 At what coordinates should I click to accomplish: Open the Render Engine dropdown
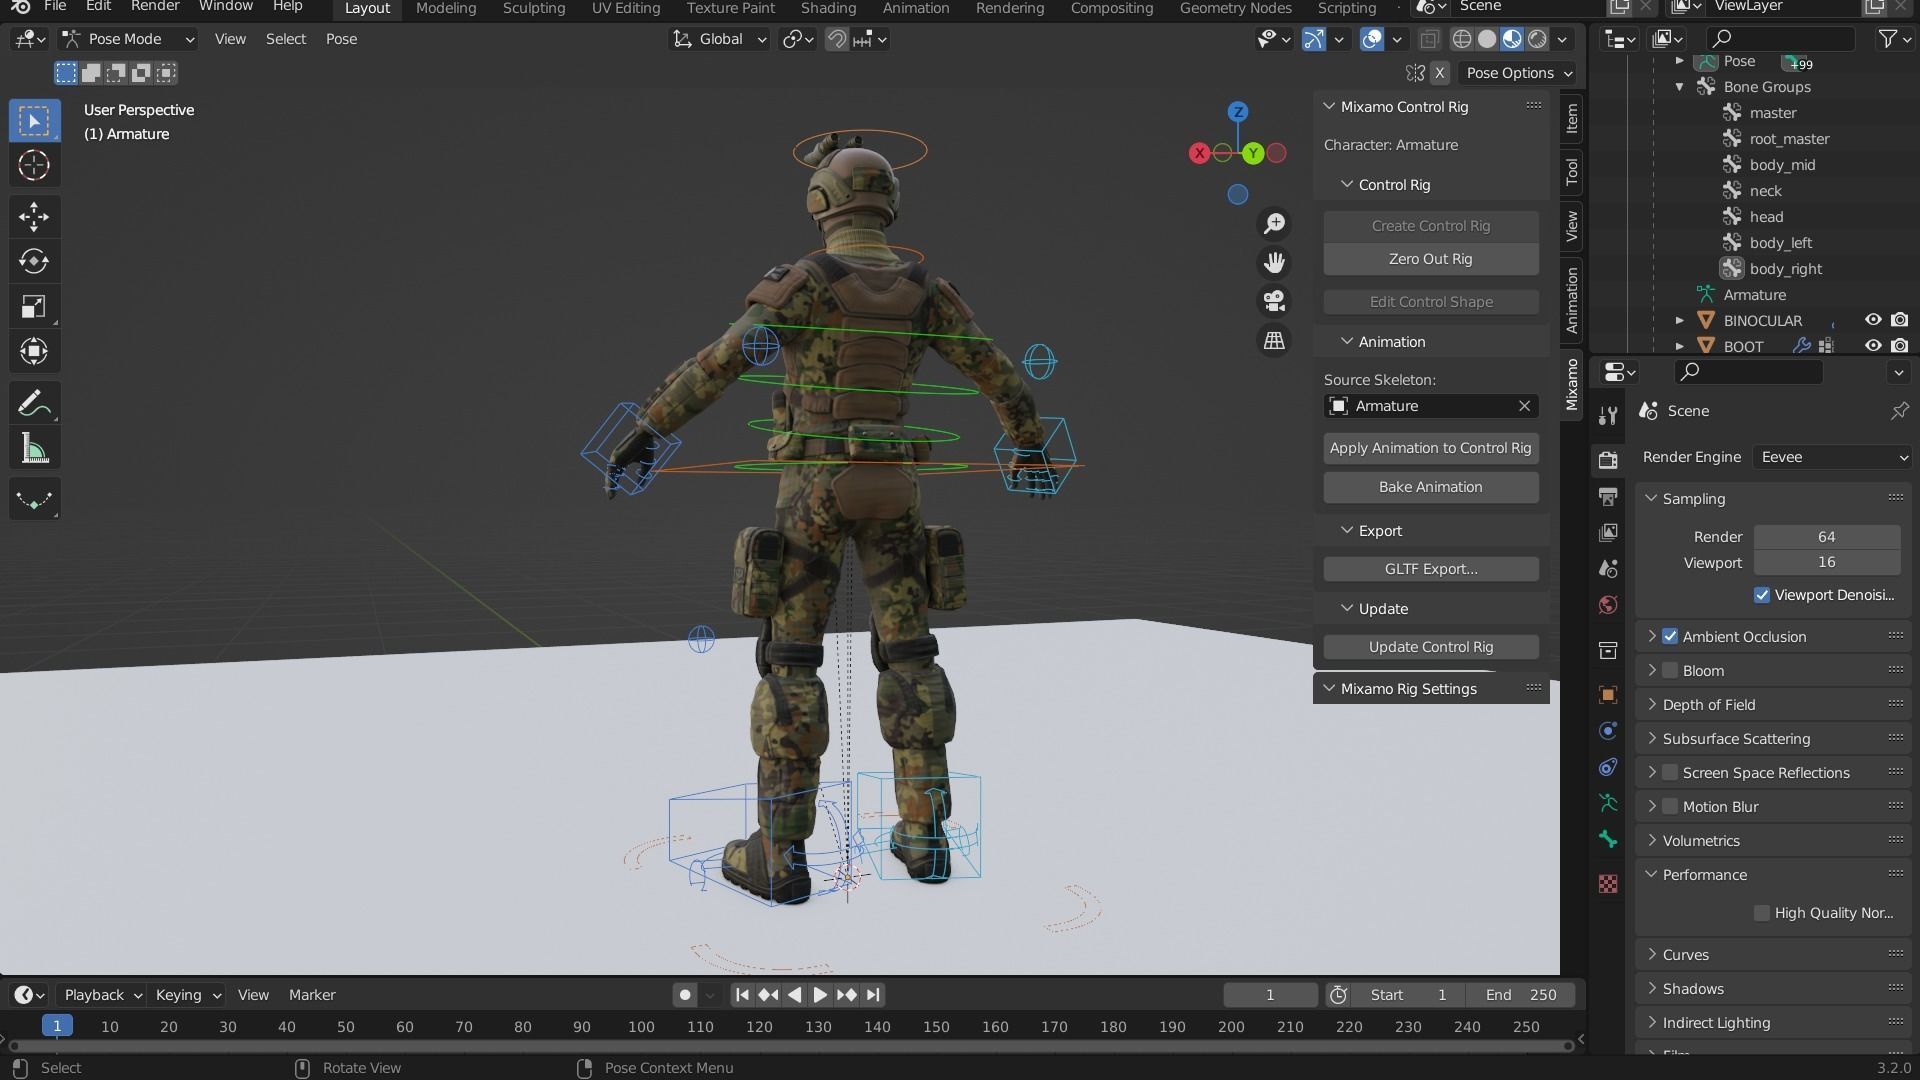(x=1833, y=457)
